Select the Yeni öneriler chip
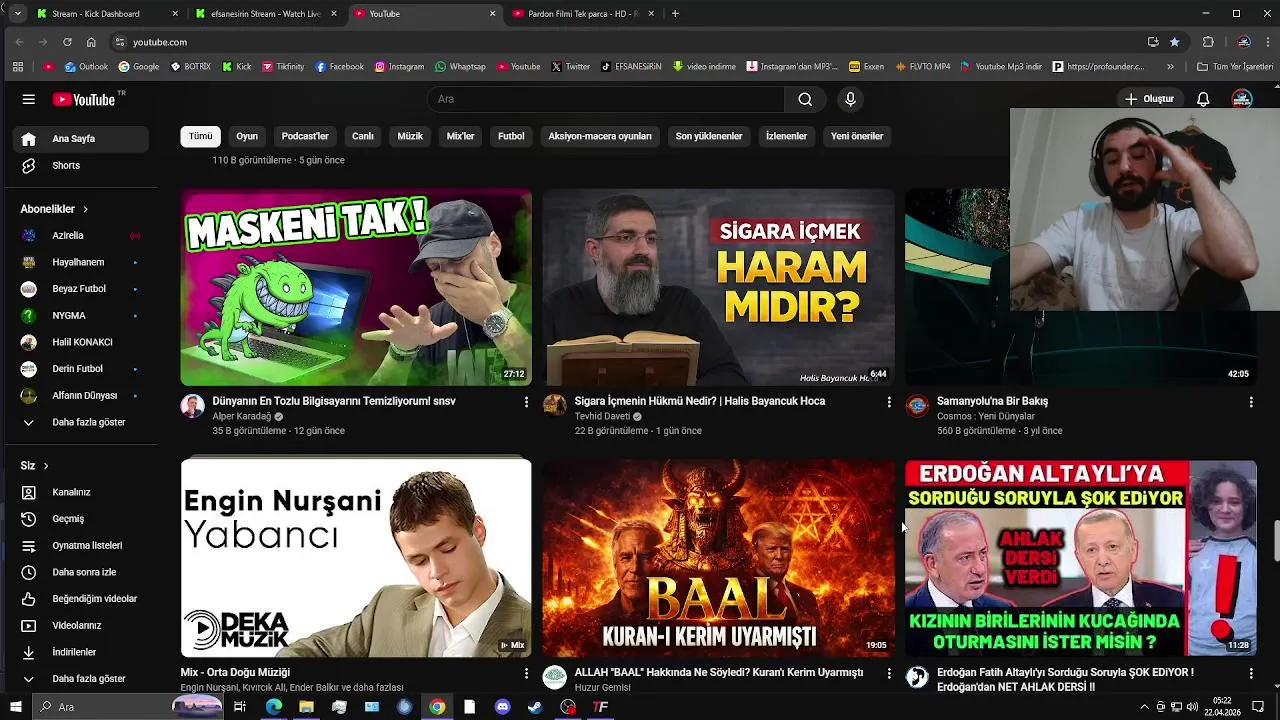 857,136
